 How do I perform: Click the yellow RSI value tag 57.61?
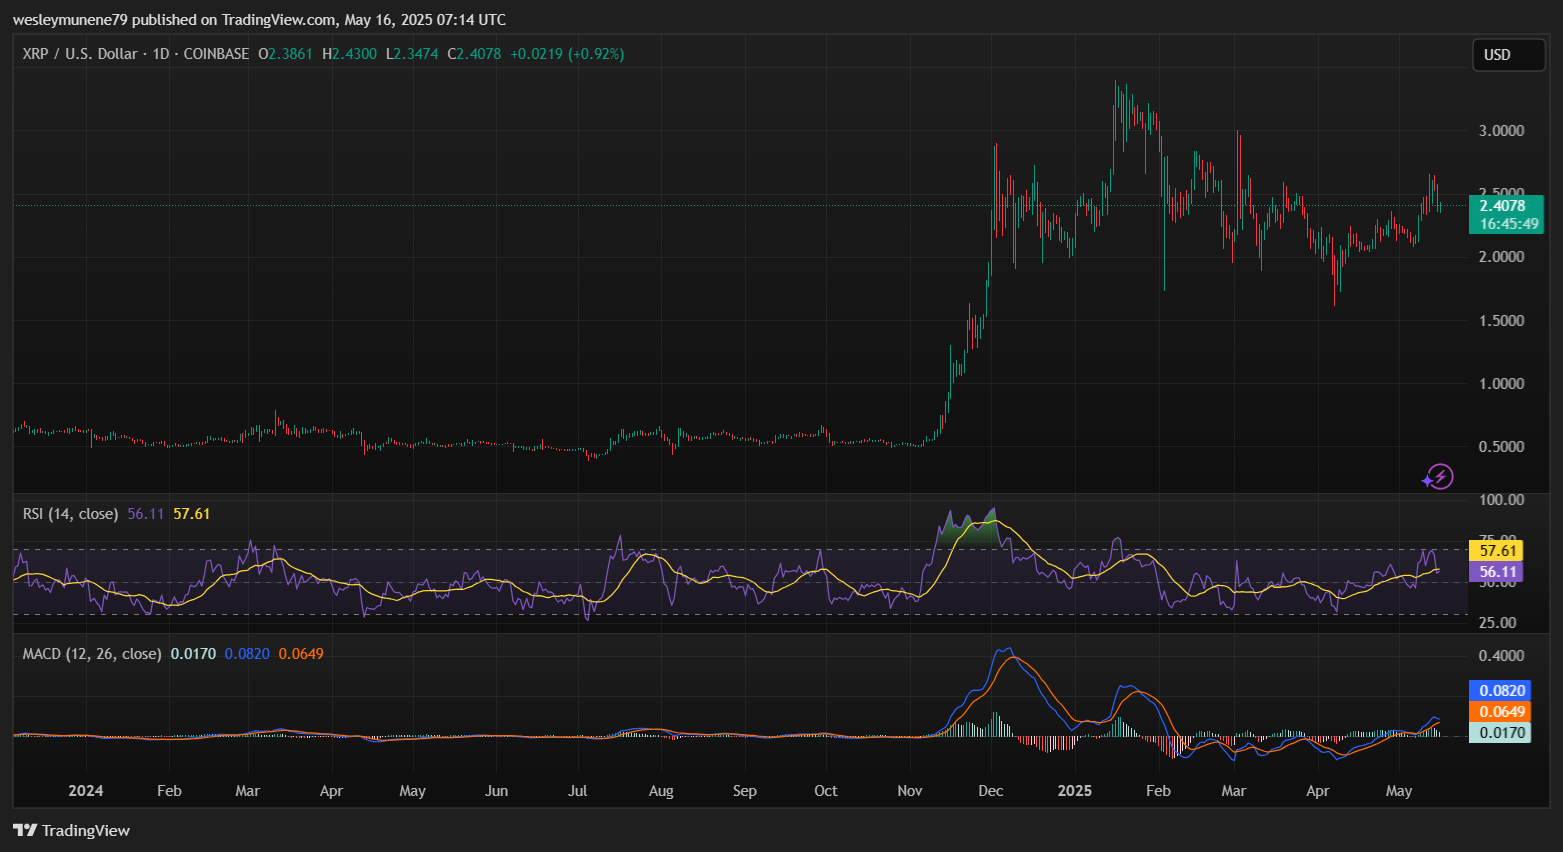coord(1498,551)
